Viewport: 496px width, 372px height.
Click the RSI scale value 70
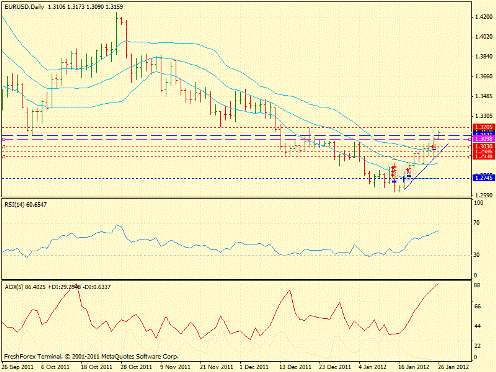(x=477, y=223)
